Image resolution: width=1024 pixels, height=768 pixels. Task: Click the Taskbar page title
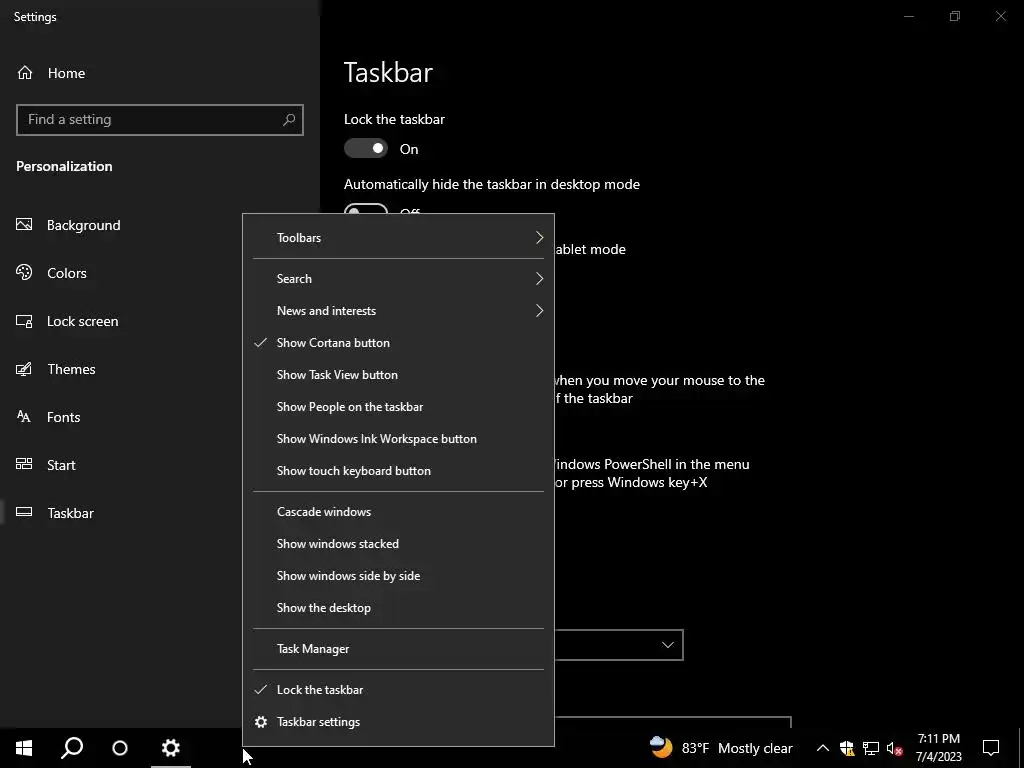coord(388,72)
